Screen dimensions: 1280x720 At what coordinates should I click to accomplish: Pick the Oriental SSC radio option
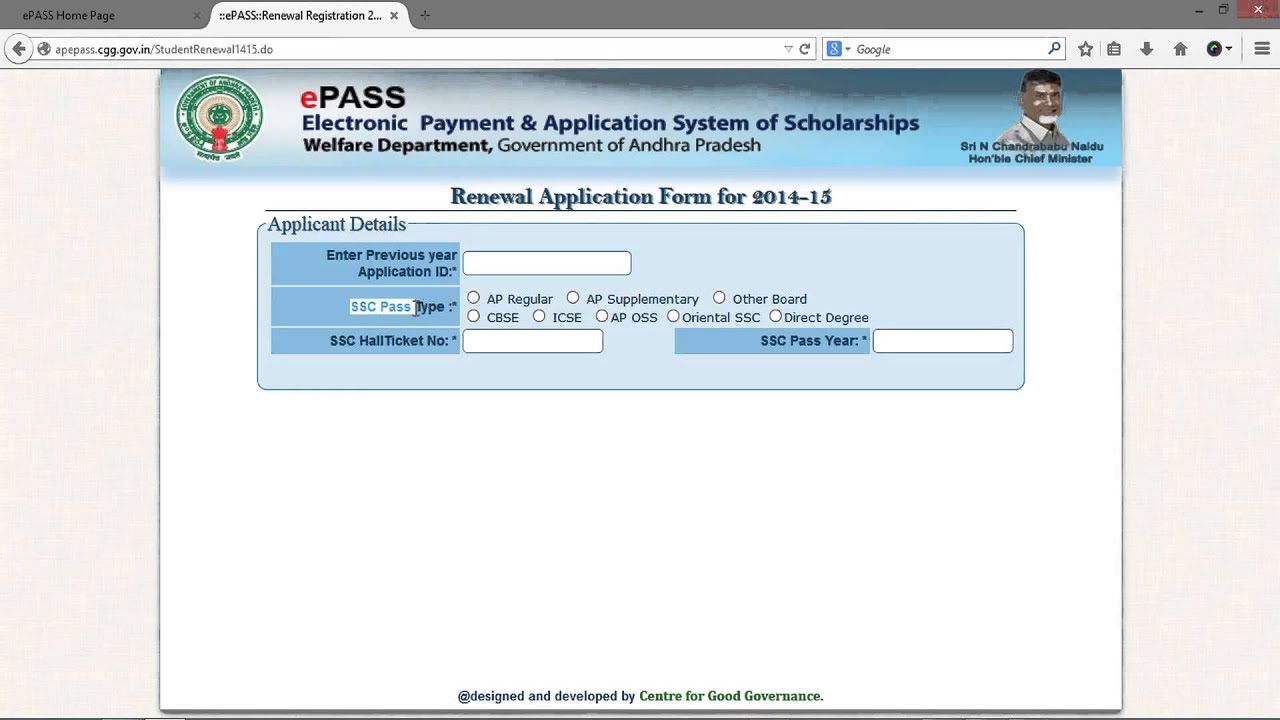673,316
